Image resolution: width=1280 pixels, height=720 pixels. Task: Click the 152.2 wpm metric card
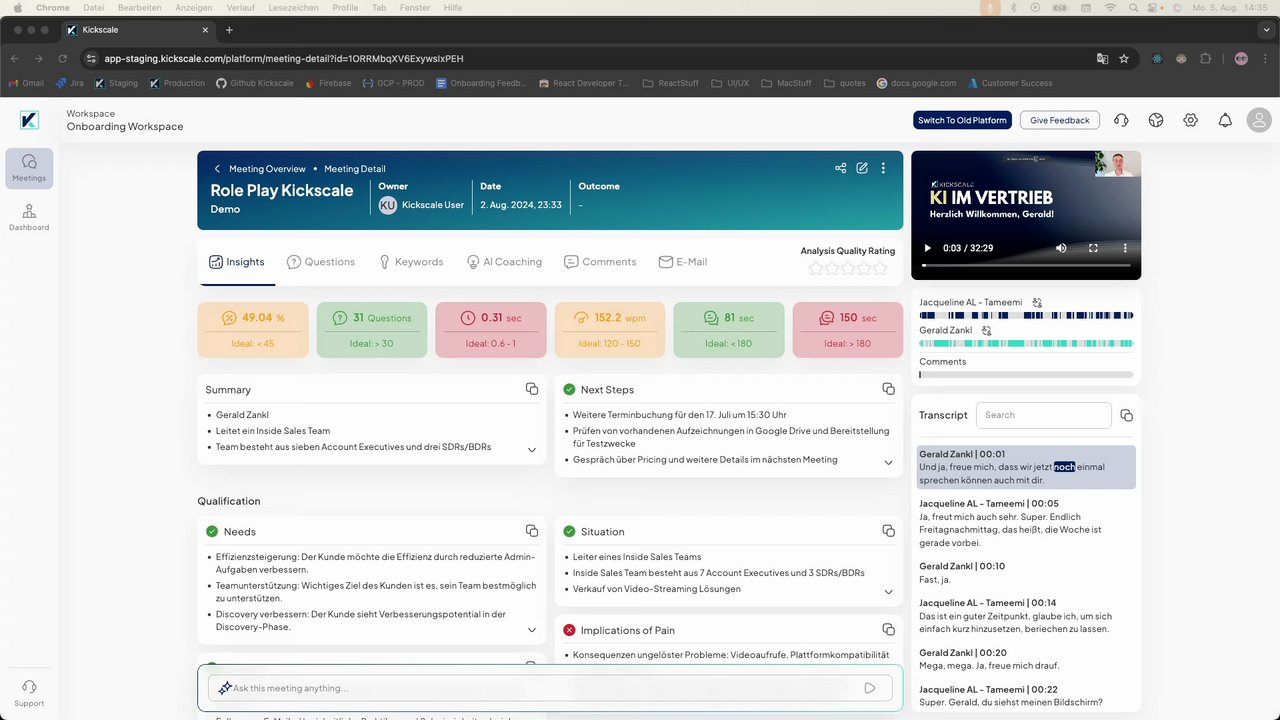click(x=609, y=330)
